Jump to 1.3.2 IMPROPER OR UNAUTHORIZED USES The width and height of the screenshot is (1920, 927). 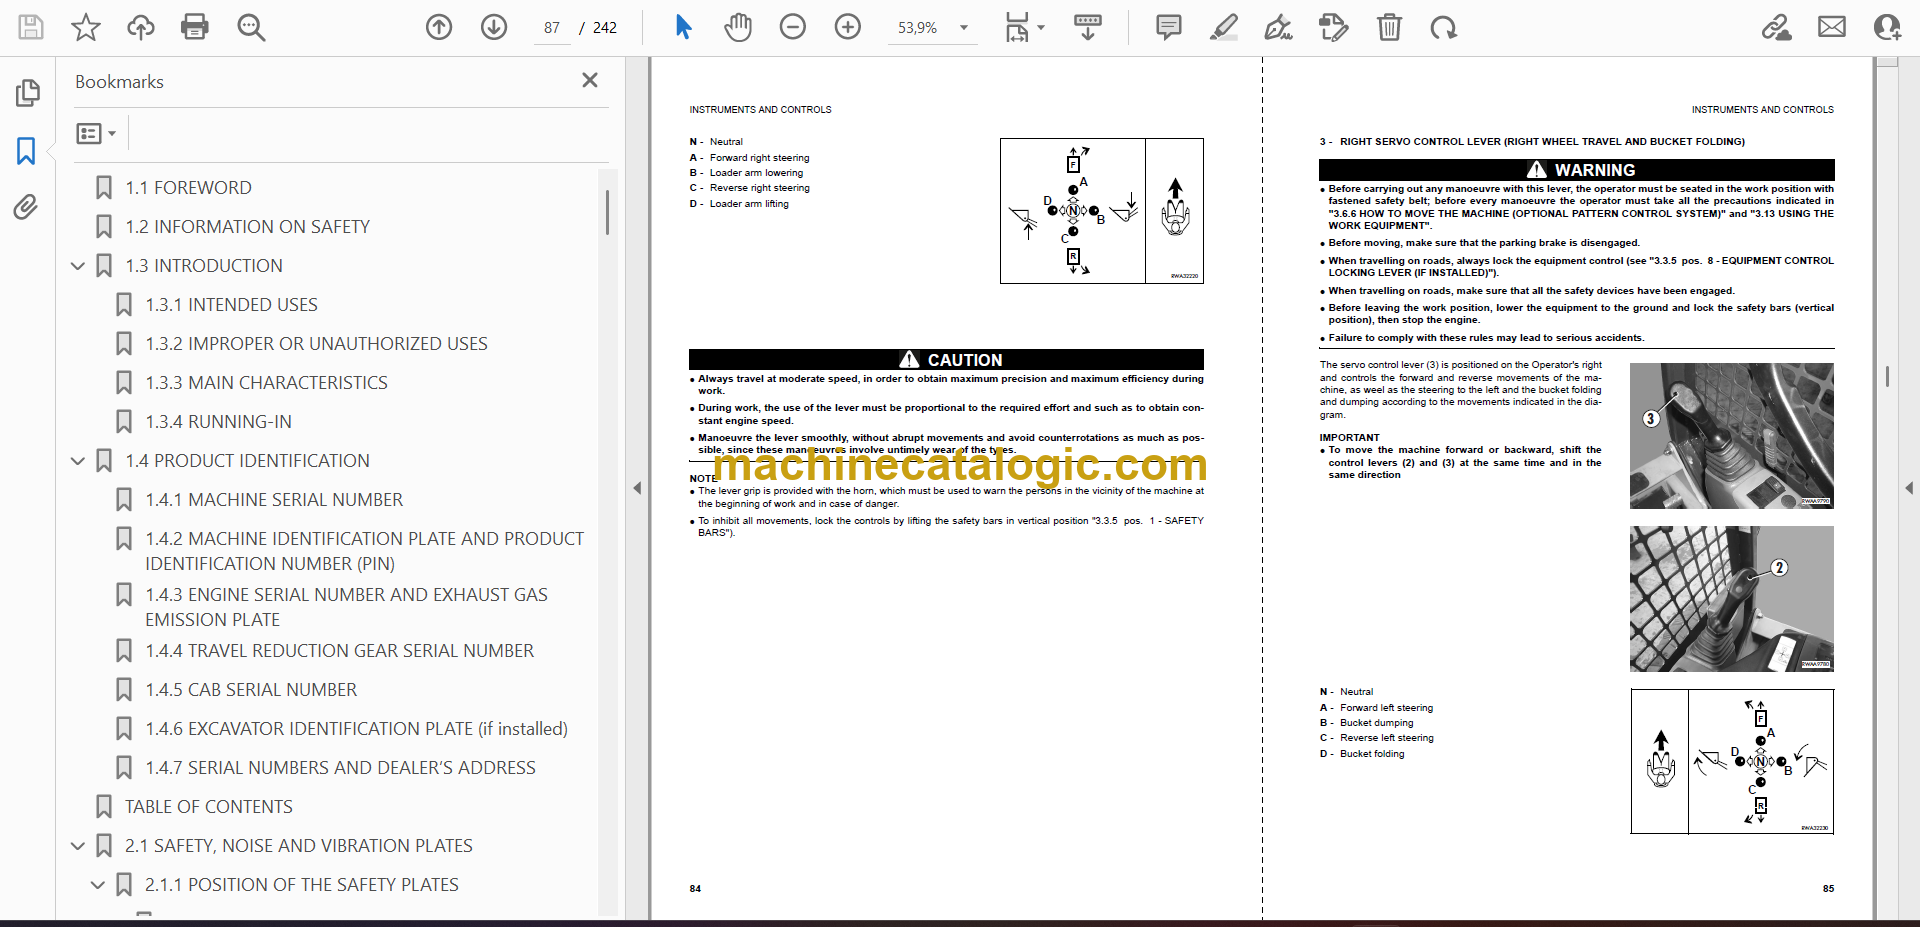click(316, 344)
